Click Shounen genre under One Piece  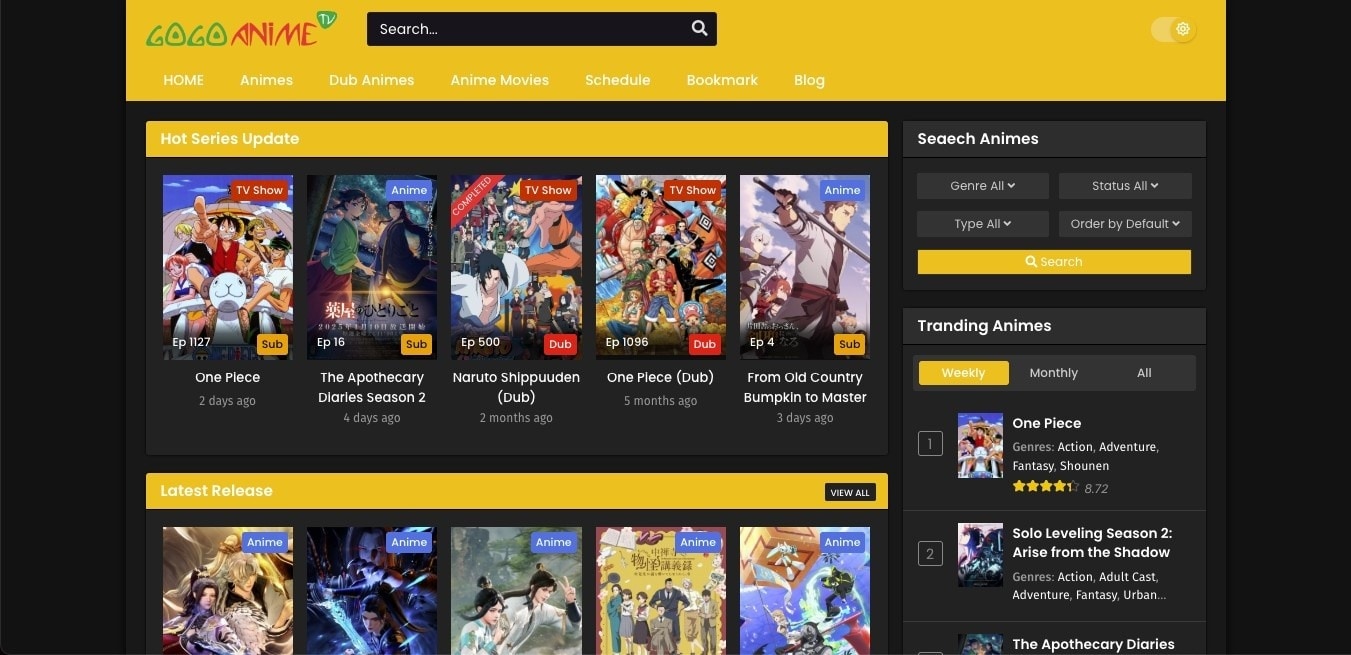[1084, 466]
